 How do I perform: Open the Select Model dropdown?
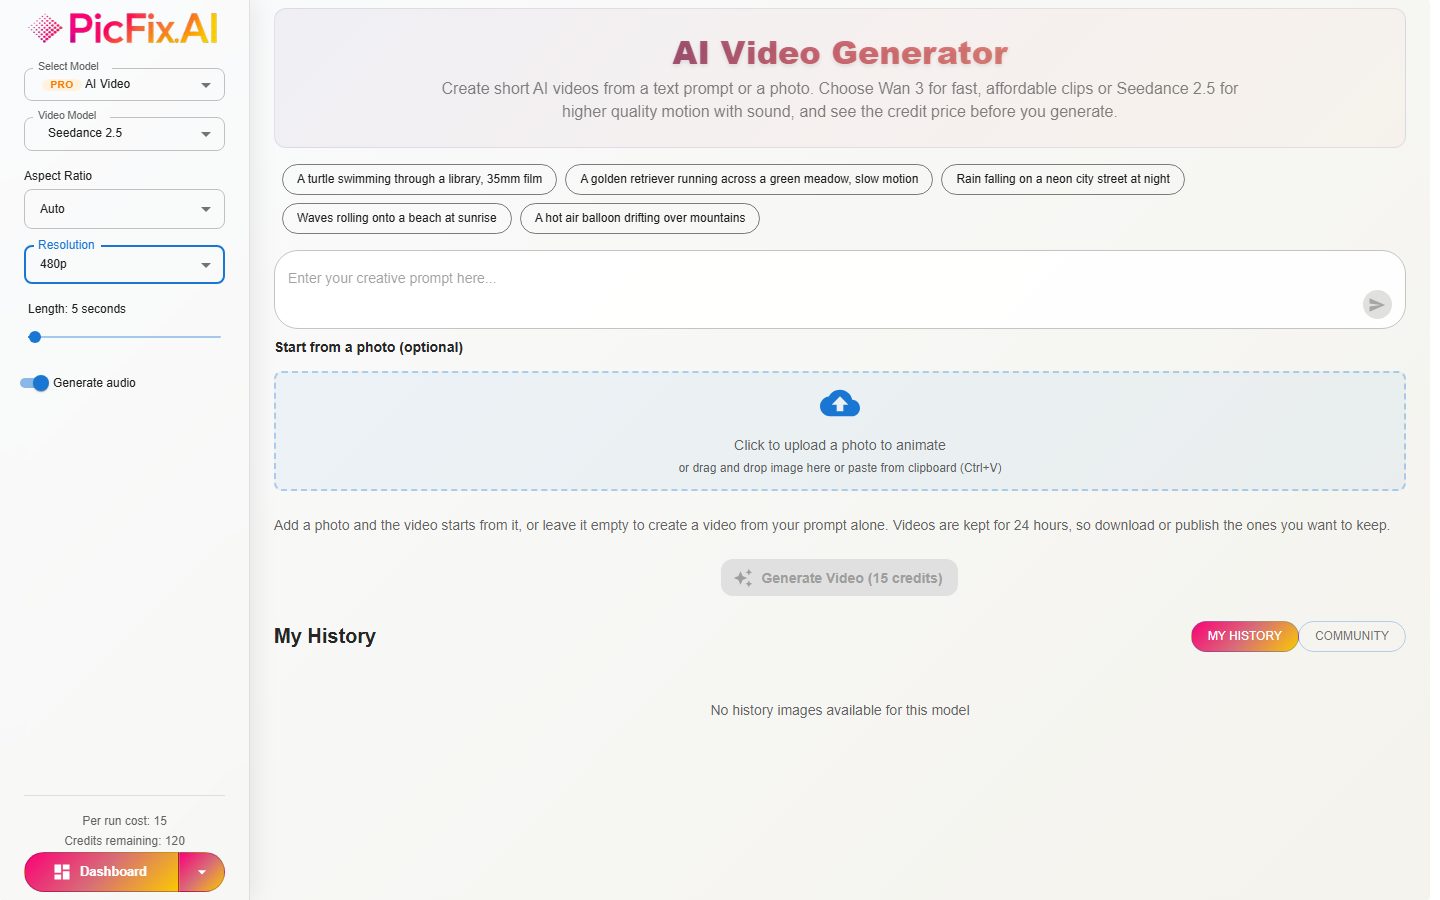coord(124,85)
